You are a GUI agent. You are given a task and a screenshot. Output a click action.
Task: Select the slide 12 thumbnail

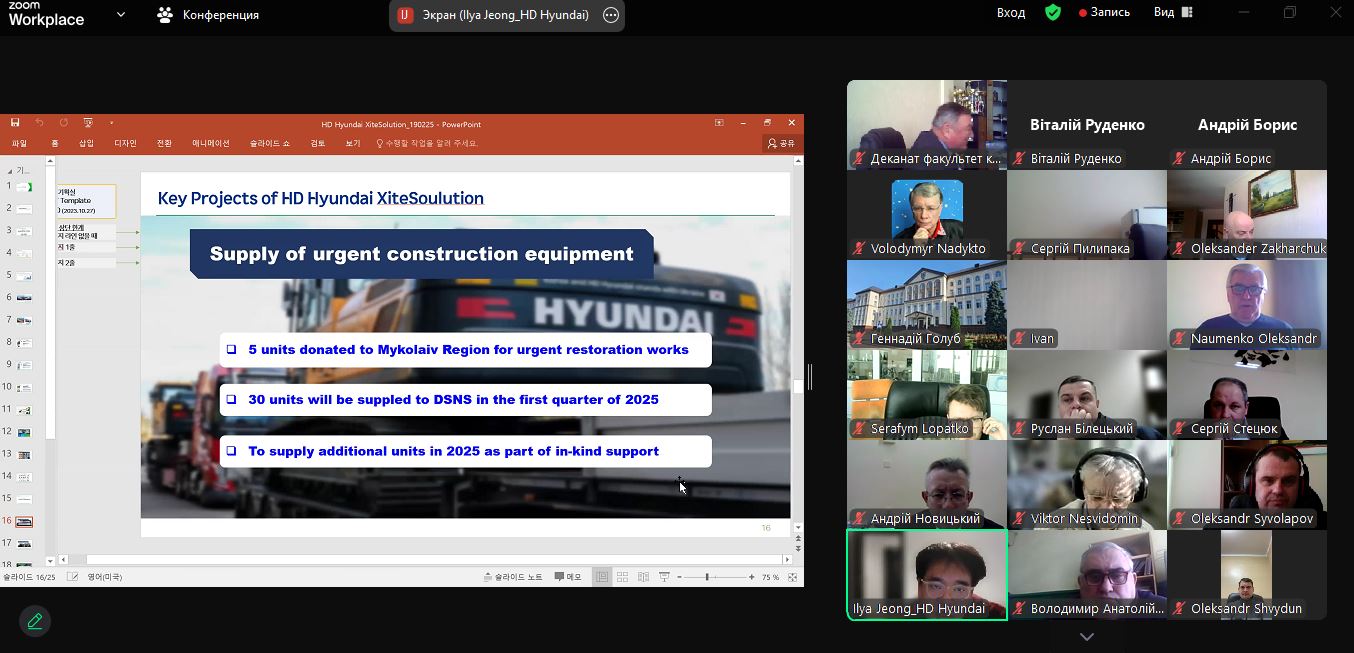(x=24, y=432)
